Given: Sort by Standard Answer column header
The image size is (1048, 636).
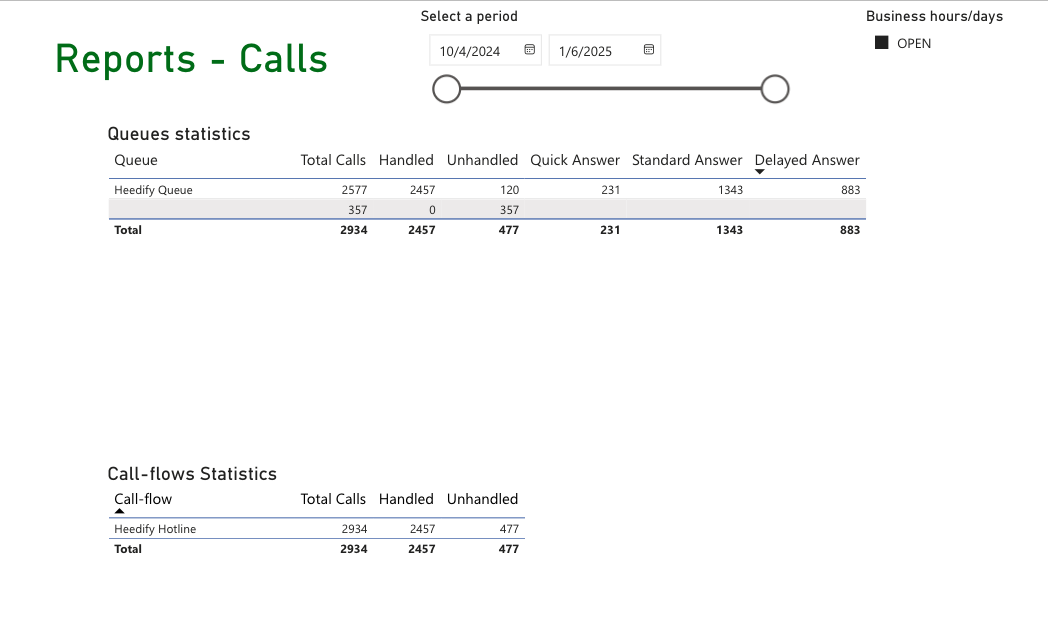Looking at the screenshot, I should (x=687, y=160).
